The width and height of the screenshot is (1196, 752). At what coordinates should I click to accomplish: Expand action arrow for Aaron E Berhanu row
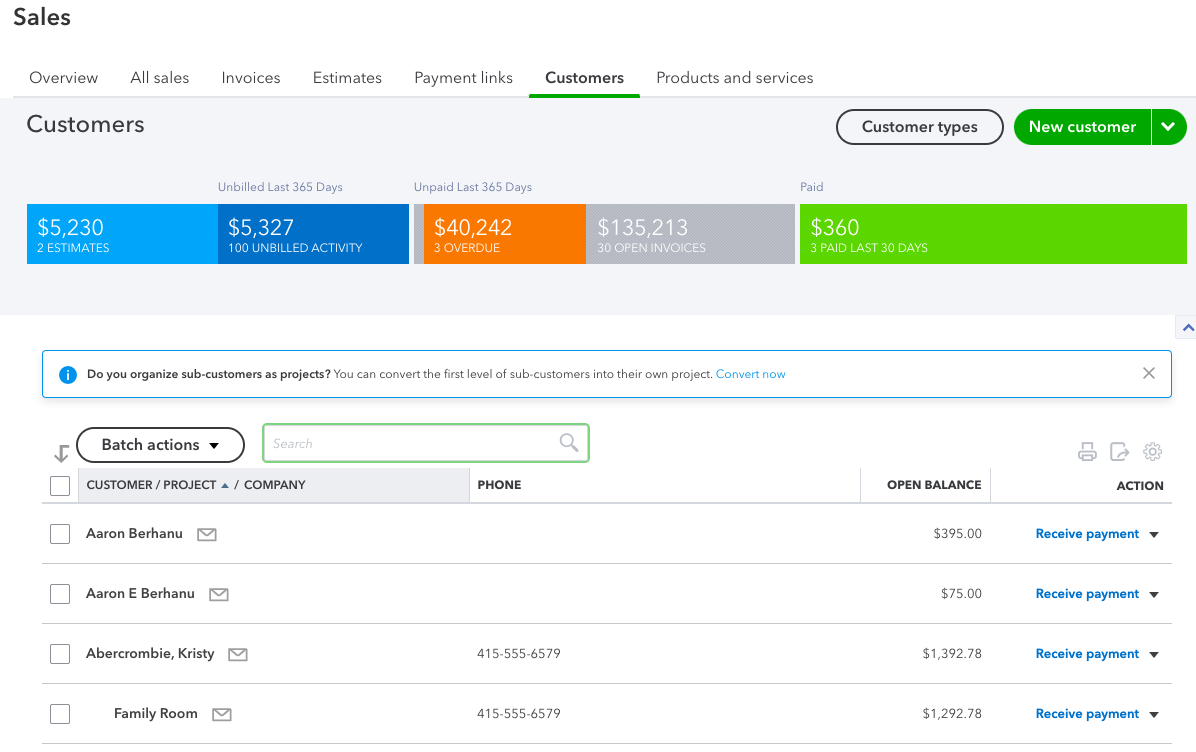click(x=1154, y=594)
